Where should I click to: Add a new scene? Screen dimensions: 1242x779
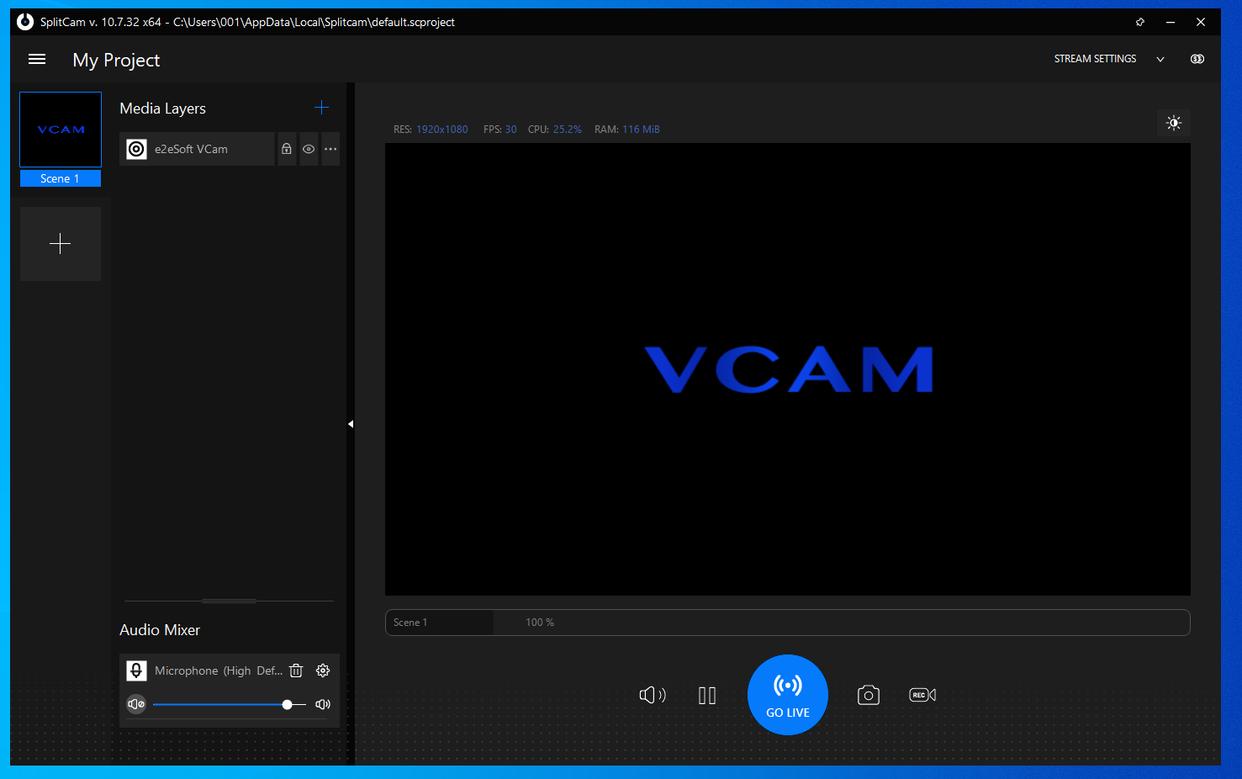60,244
